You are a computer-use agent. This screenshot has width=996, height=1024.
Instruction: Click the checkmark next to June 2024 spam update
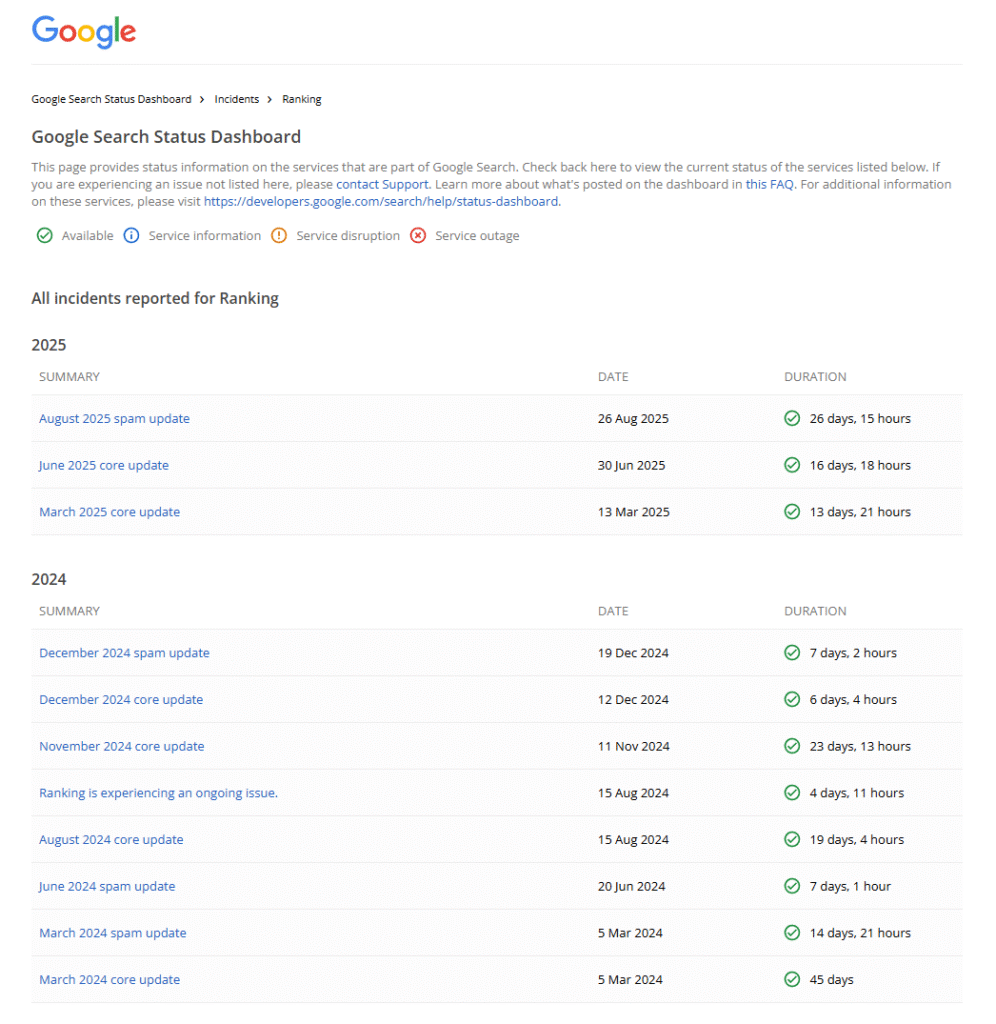[x=790, y=886]
